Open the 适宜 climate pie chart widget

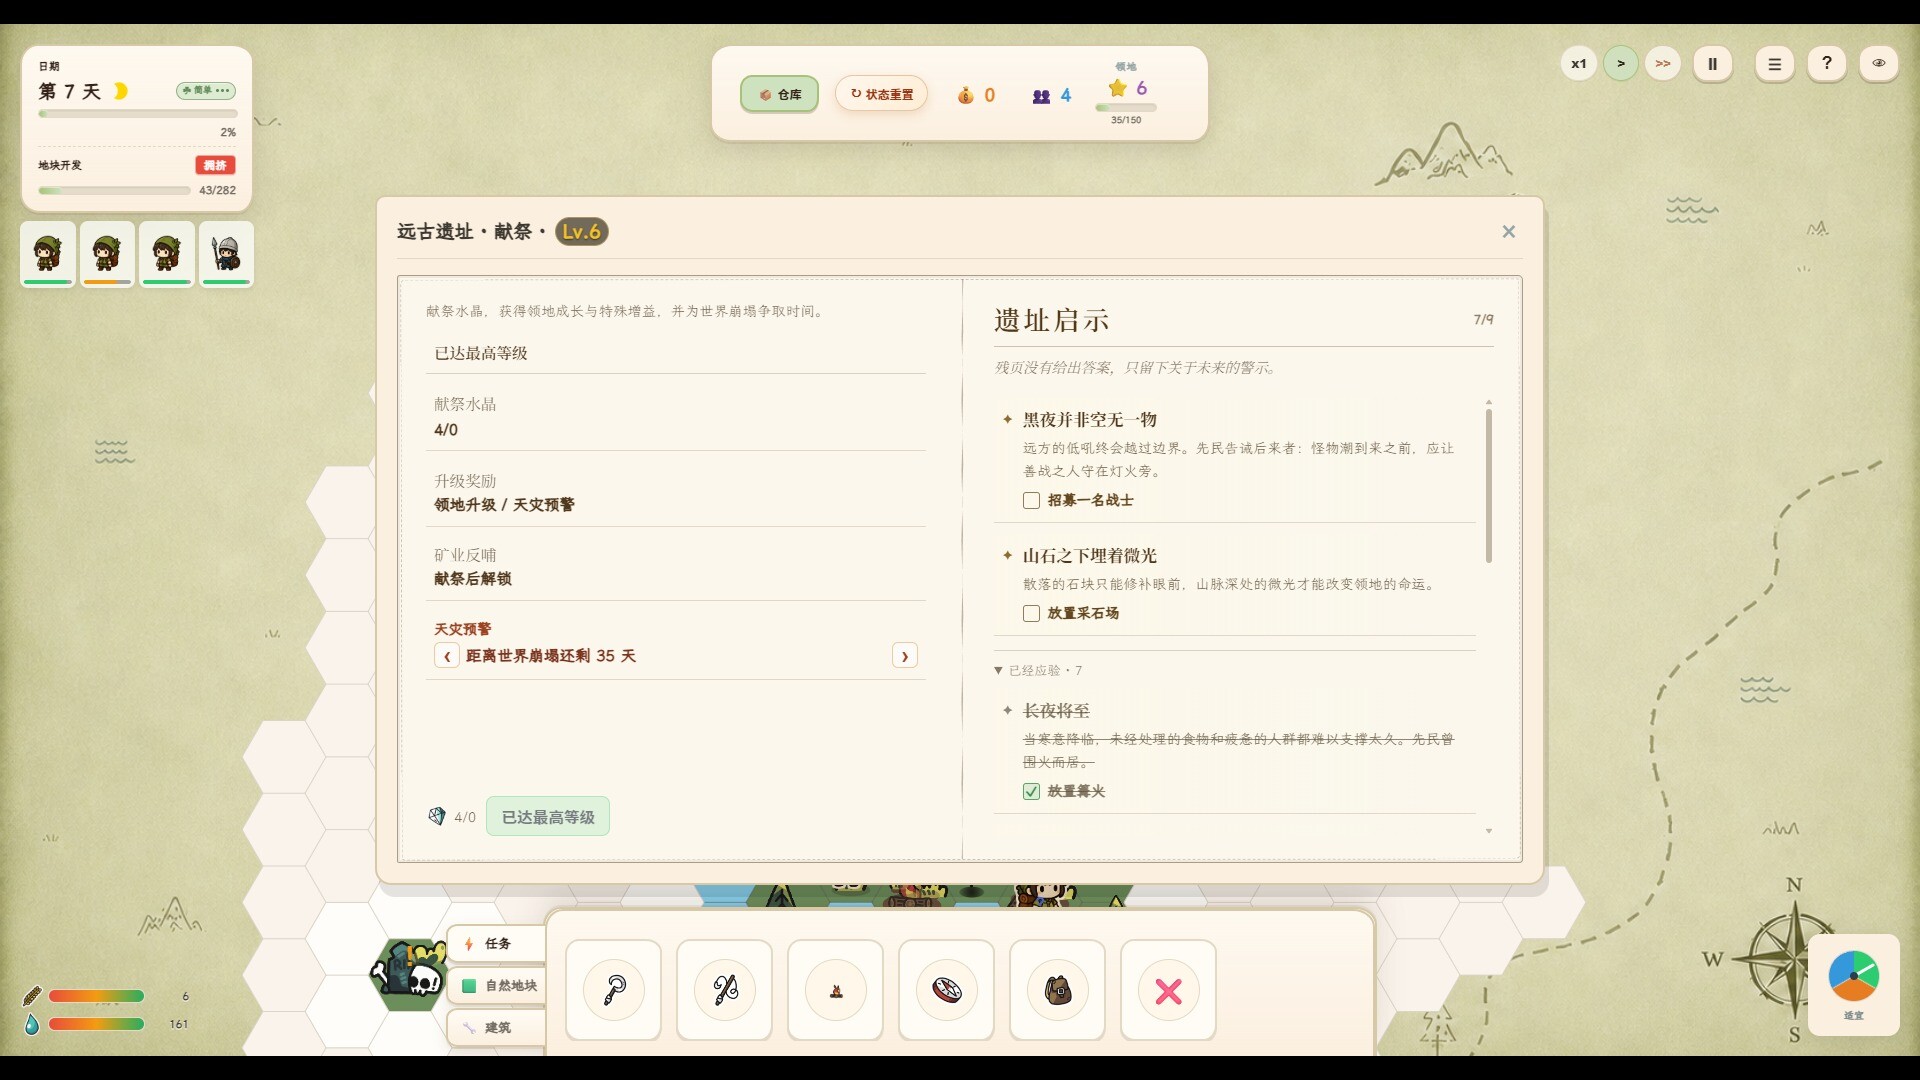pos(1853,984)
